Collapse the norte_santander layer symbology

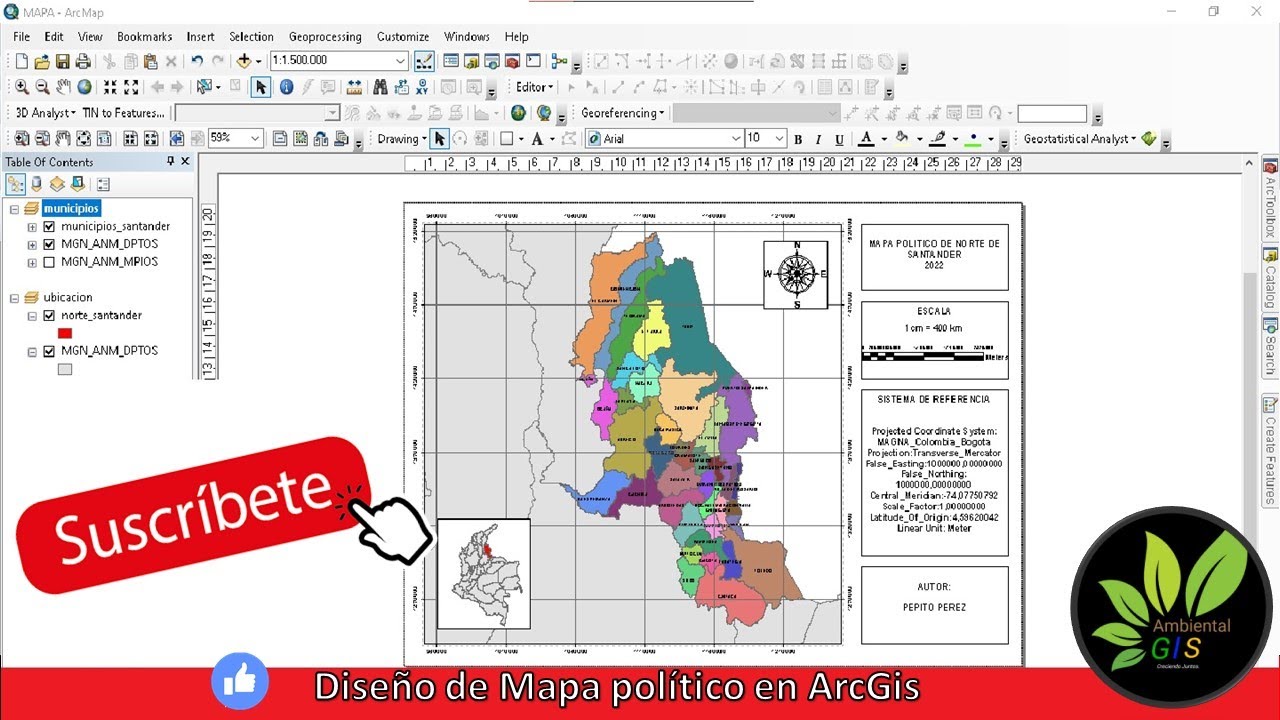click(32, 315)
